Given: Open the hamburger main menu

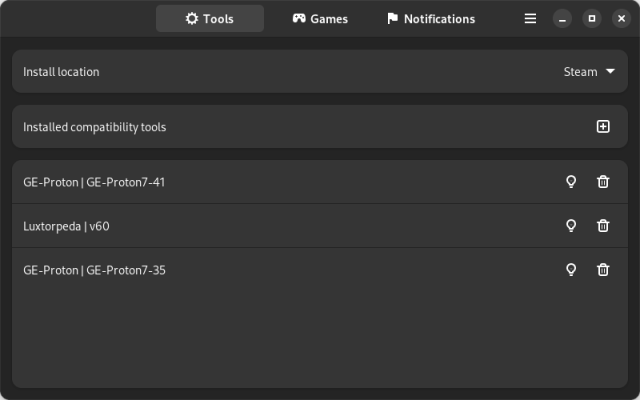Looking at the screenshot, I should pyautogui.click(x=531, y=18).
